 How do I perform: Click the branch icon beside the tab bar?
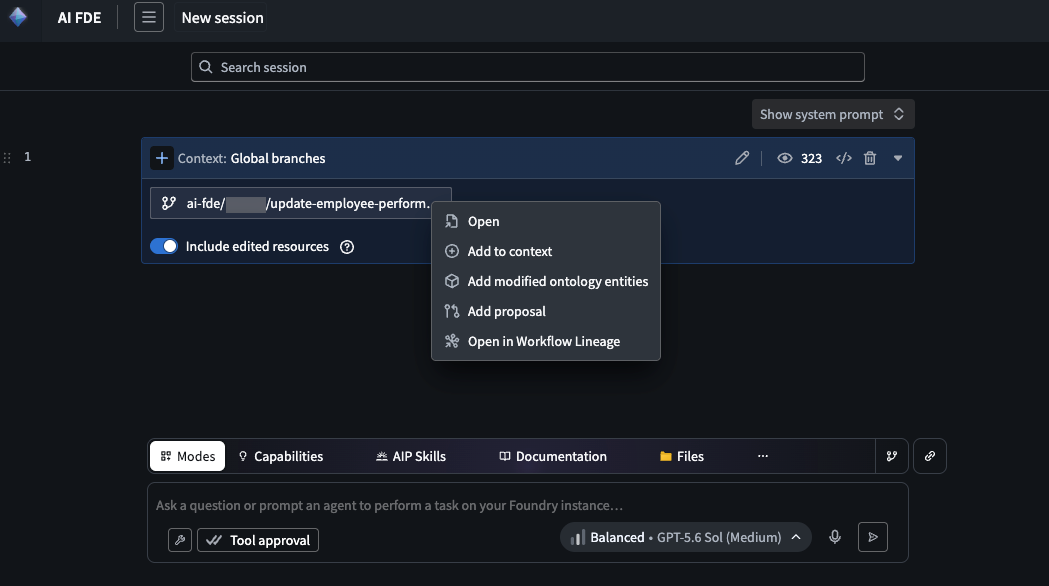coord(892,456)
